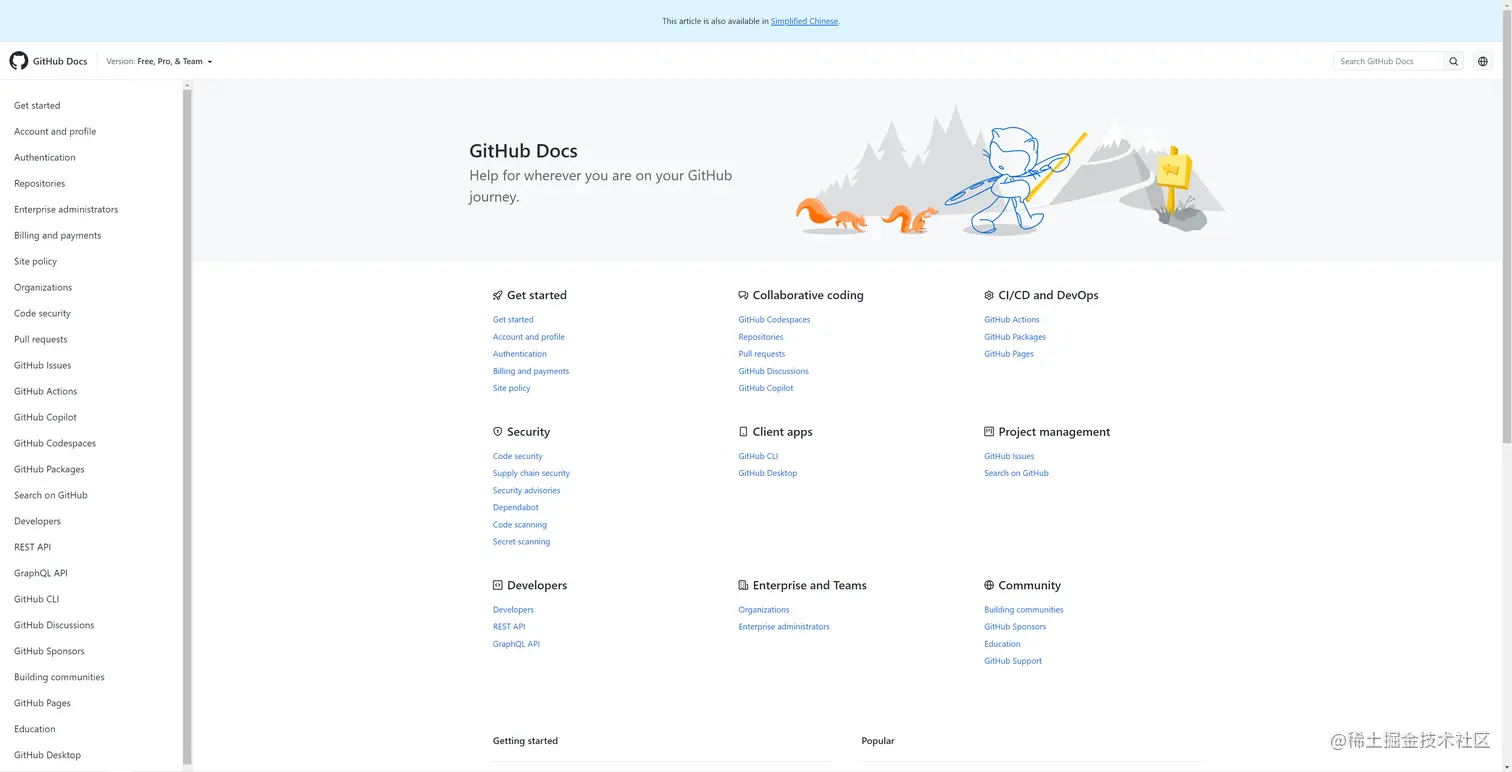Viewport: 1512px width, 772px height.
Task: Open Code security in the sidebar
Action: pyautogui.click(x=42, y=313)
